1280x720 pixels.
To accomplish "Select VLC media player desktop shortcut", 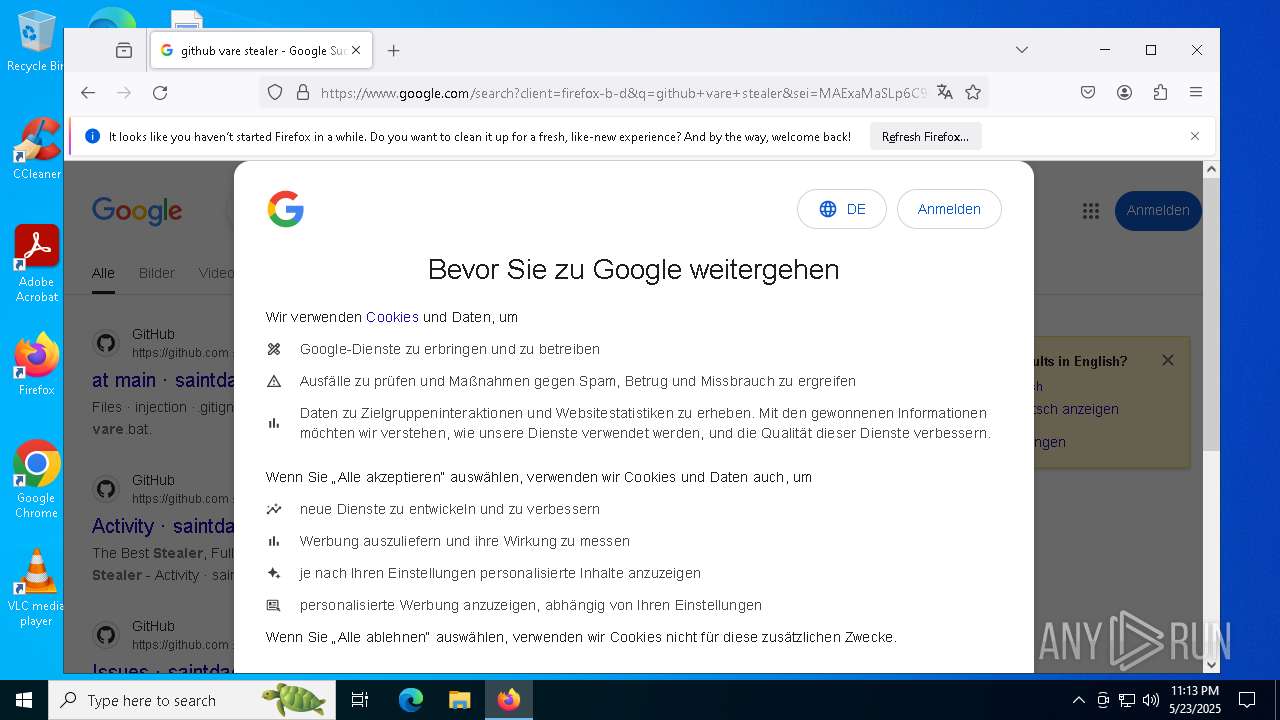I will 36,587.
